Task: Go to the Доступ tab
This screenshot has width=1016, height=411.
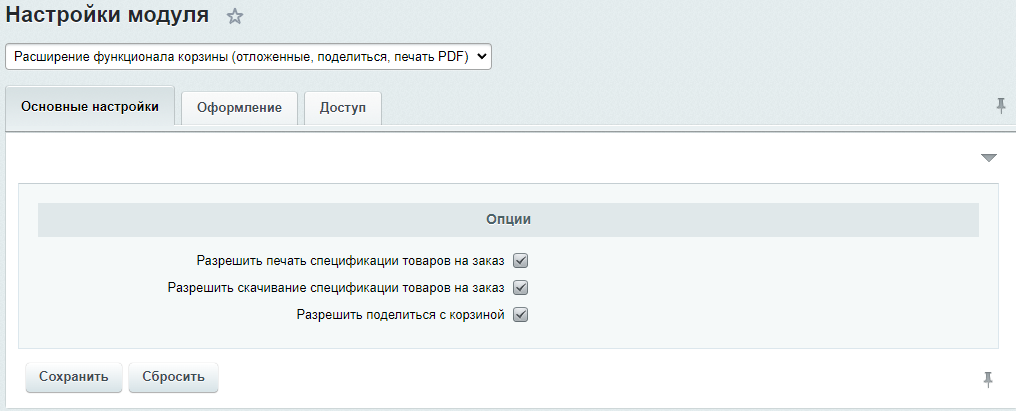Action: point(343,108)
